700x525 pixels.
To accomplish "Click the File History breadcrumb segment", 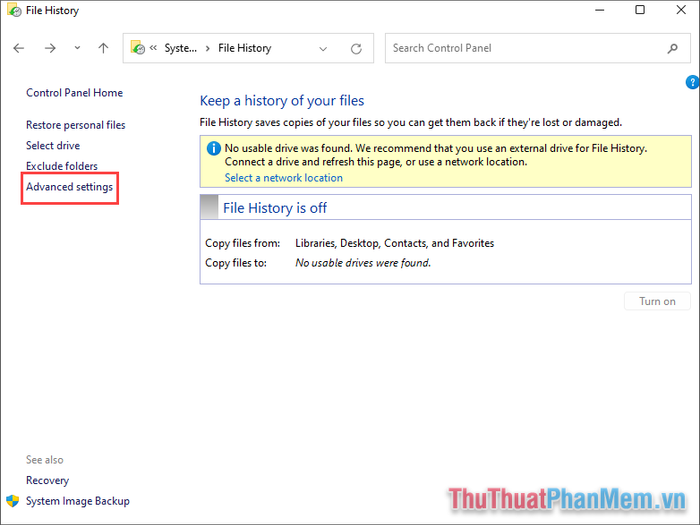I will click(x=245, y=48).
